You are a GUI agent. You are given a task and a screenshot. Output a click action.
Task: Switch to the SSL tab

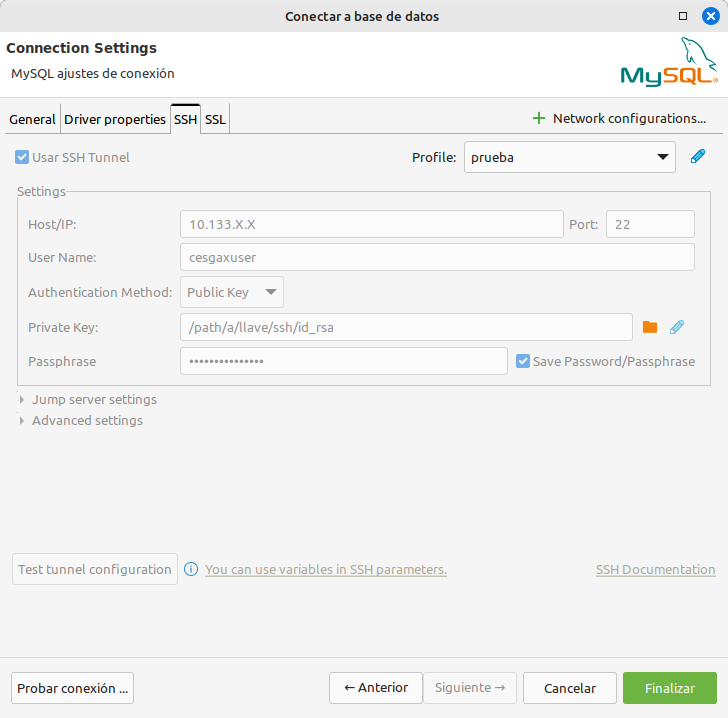click(x=215, y=119)
